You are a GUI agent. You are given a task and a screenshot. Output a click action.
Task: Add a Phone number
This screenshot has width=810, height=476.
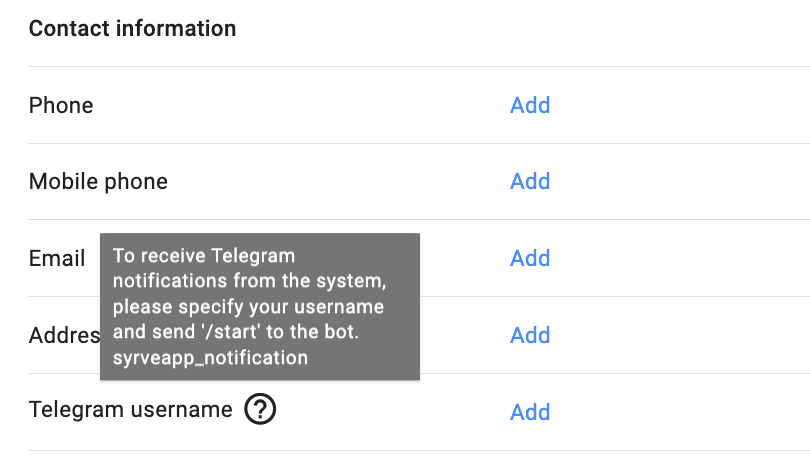click(530, 105)
